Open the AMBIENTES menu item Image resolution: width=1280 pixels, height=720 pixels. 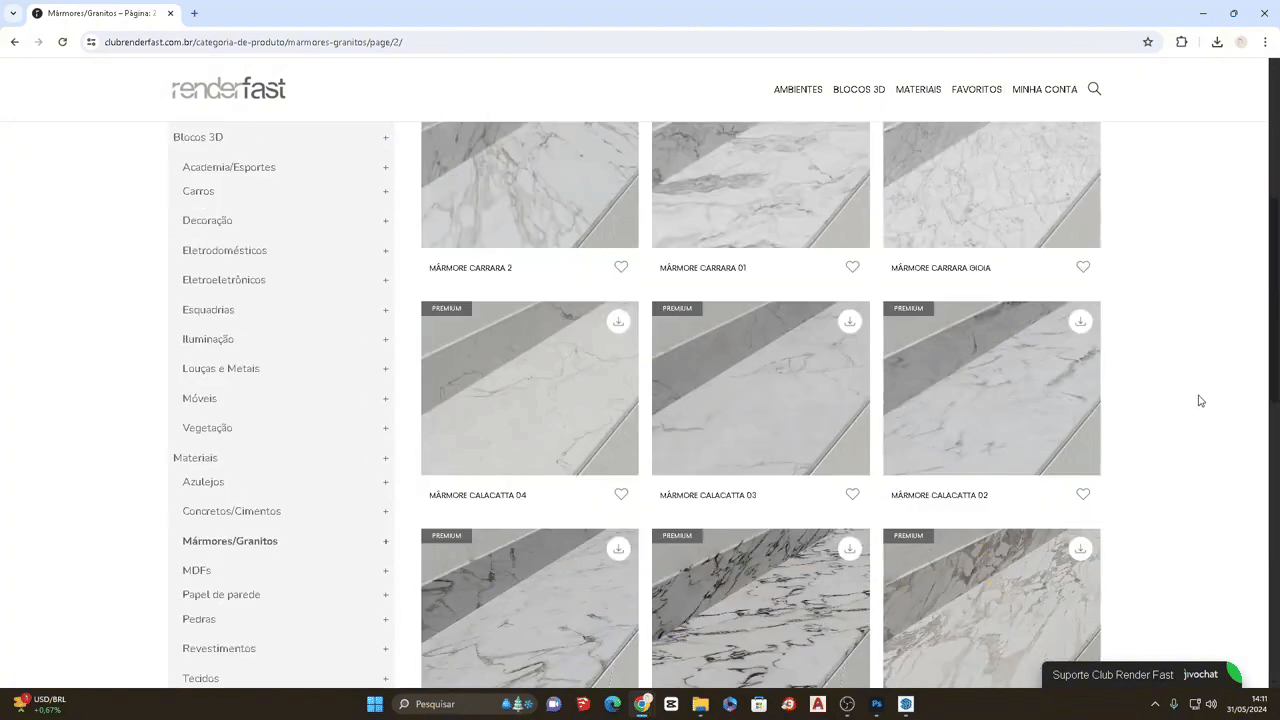point(797,90)
